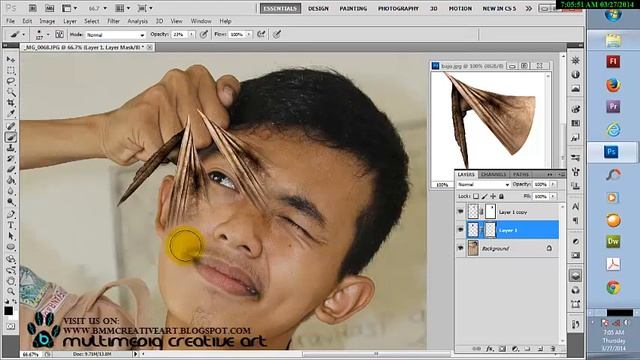This screenshot has width=640, height=360.
Task: Open the brush Flow slider arrow
Action: [249, 35]
